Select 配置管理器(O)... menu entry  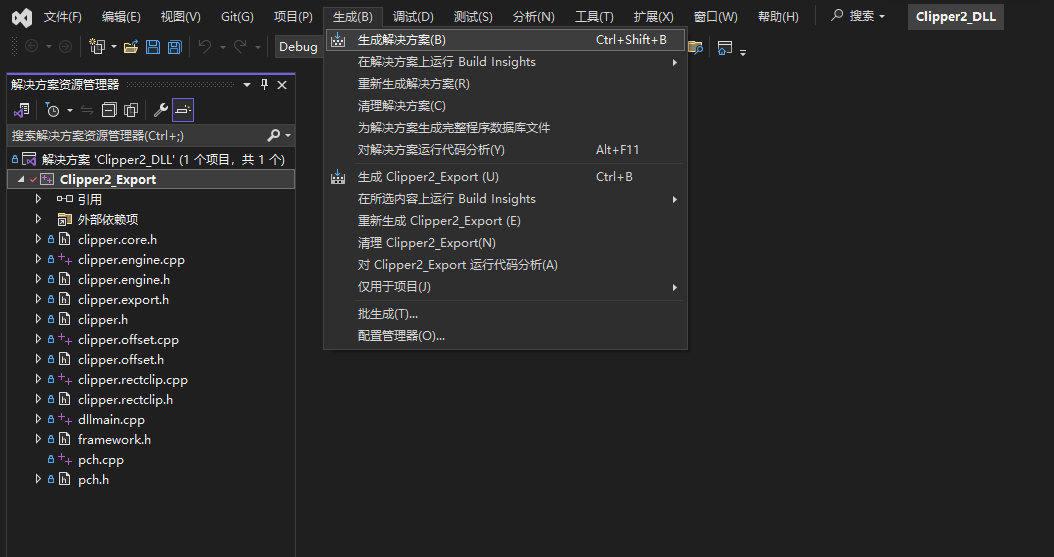[505, 336]
